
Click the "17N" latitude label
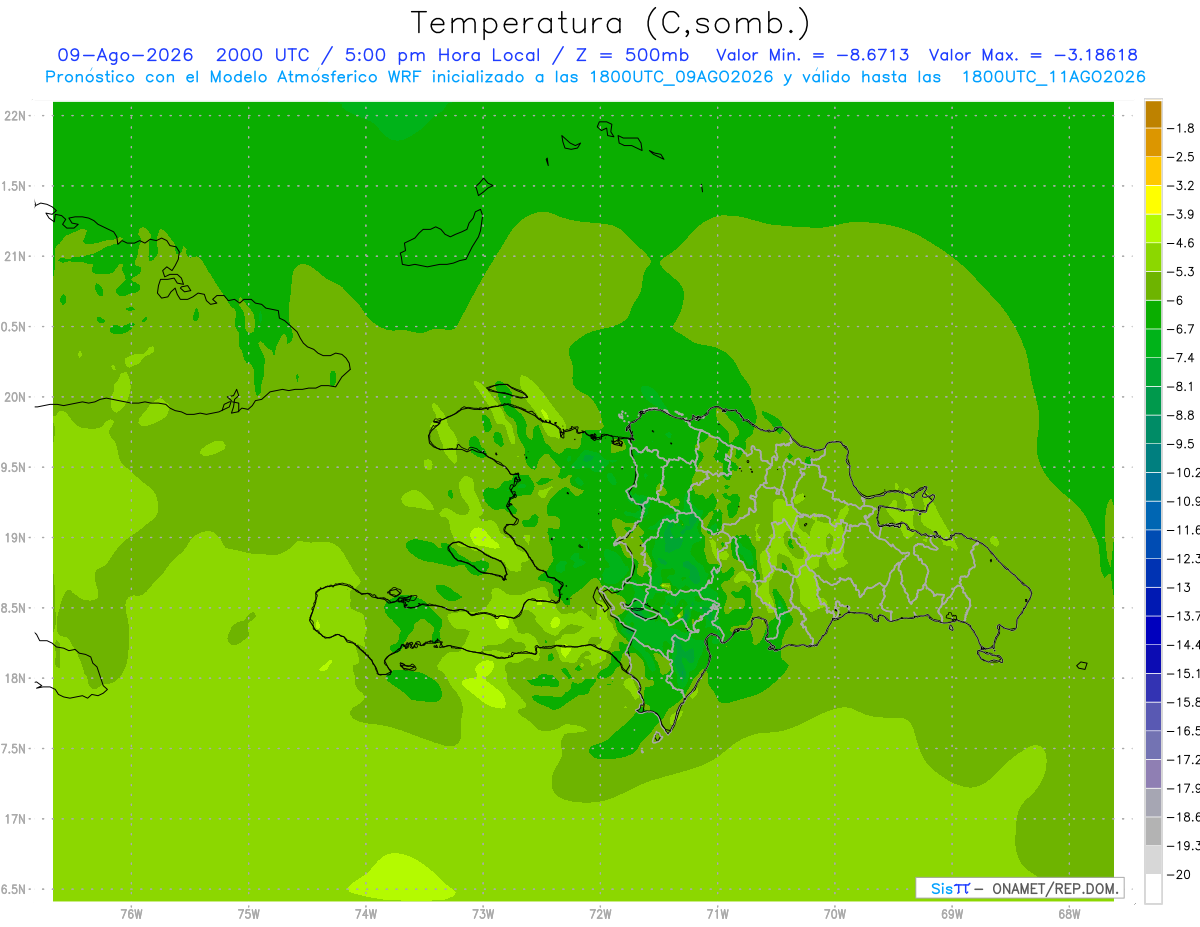click(x=15, y=819)
